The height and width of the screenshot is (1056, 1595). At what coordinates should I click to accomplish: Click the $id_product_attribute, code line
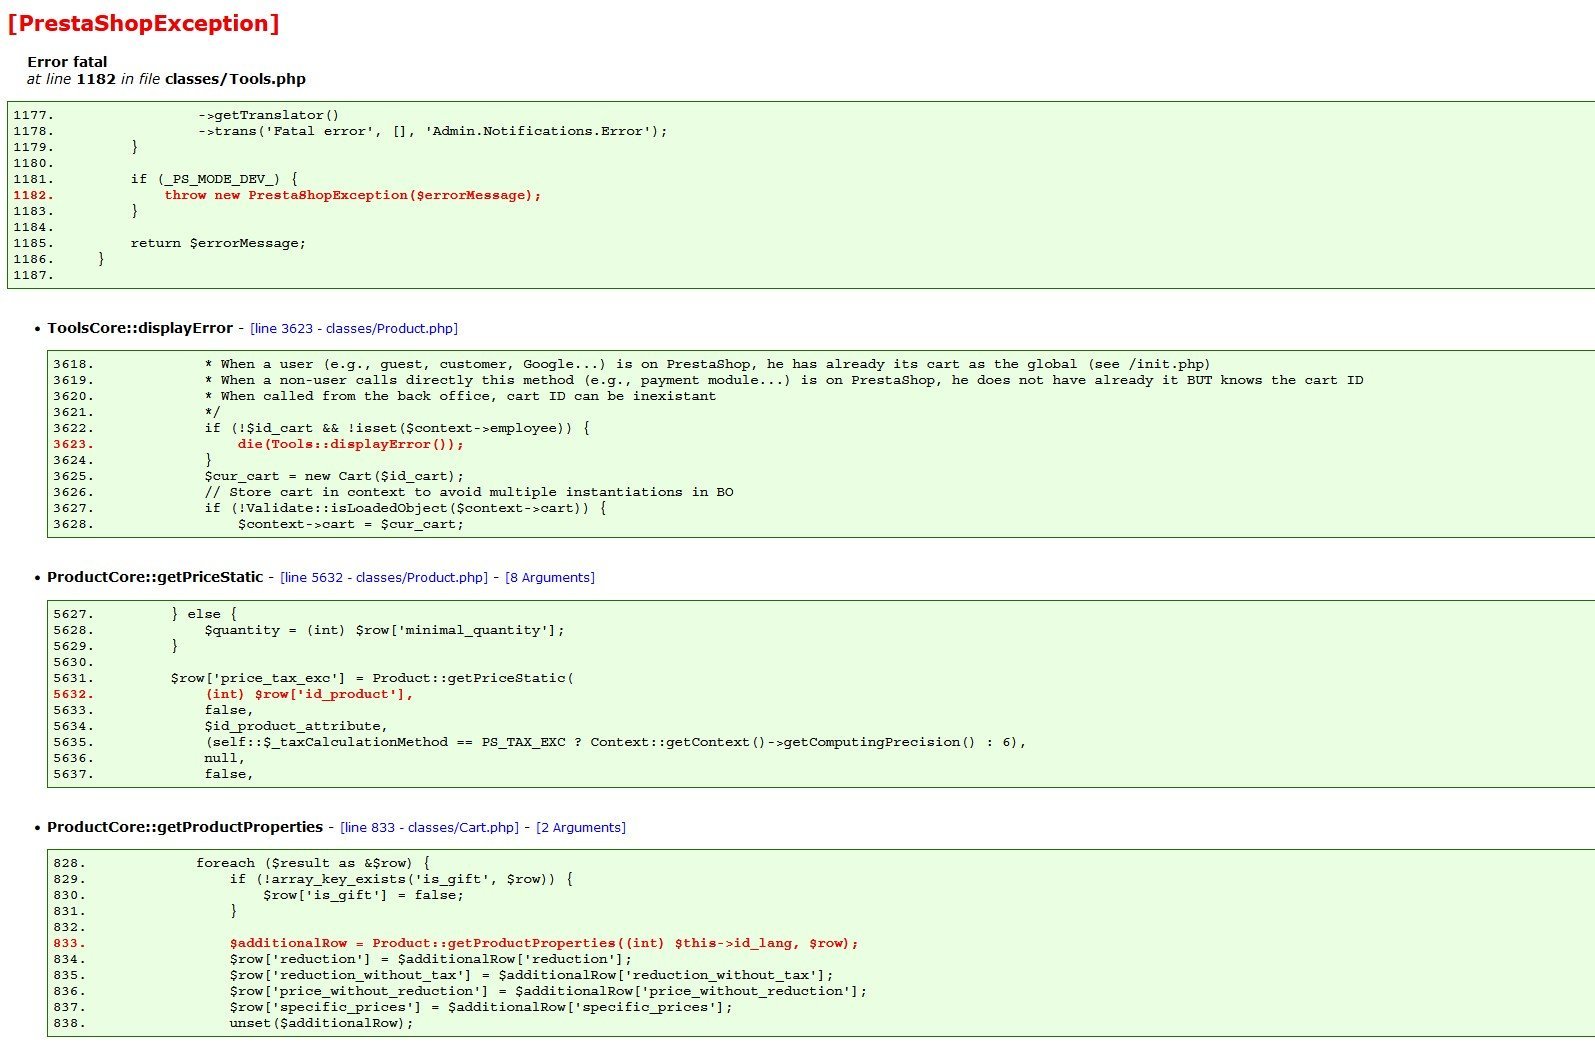click(297, 726)
